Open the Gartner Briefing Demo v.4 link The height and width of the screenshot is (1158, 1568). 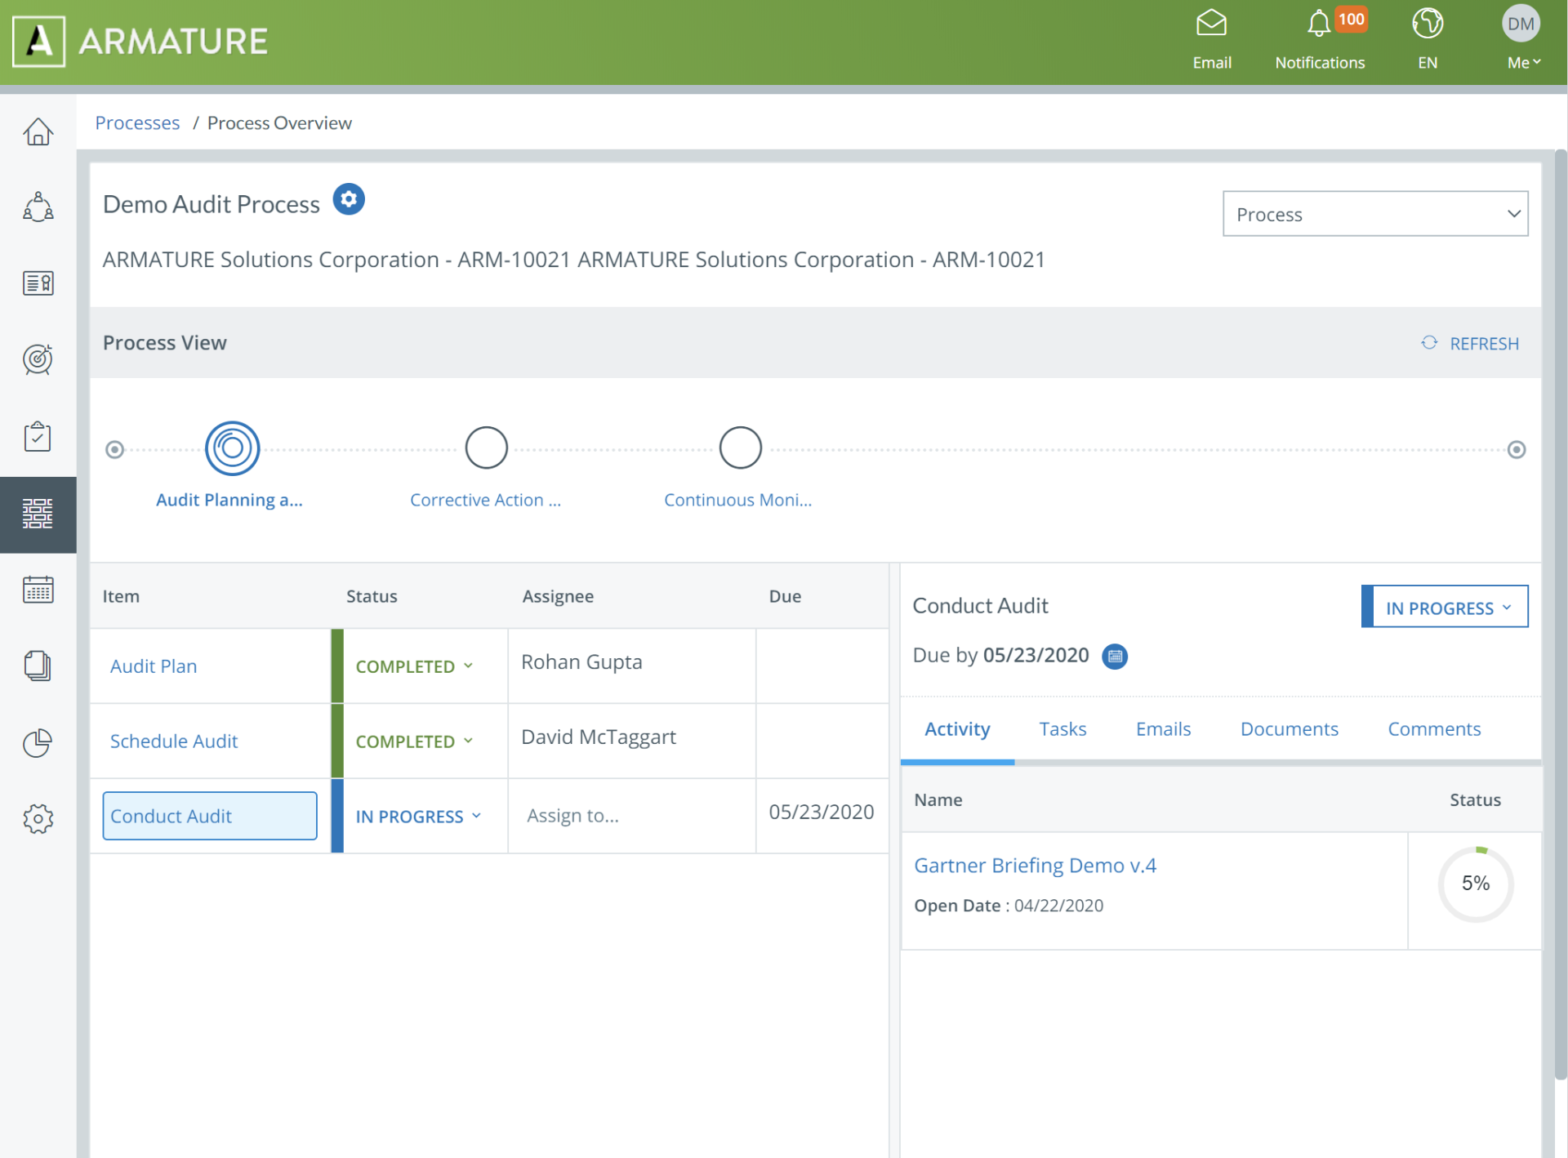(1034, 866)
